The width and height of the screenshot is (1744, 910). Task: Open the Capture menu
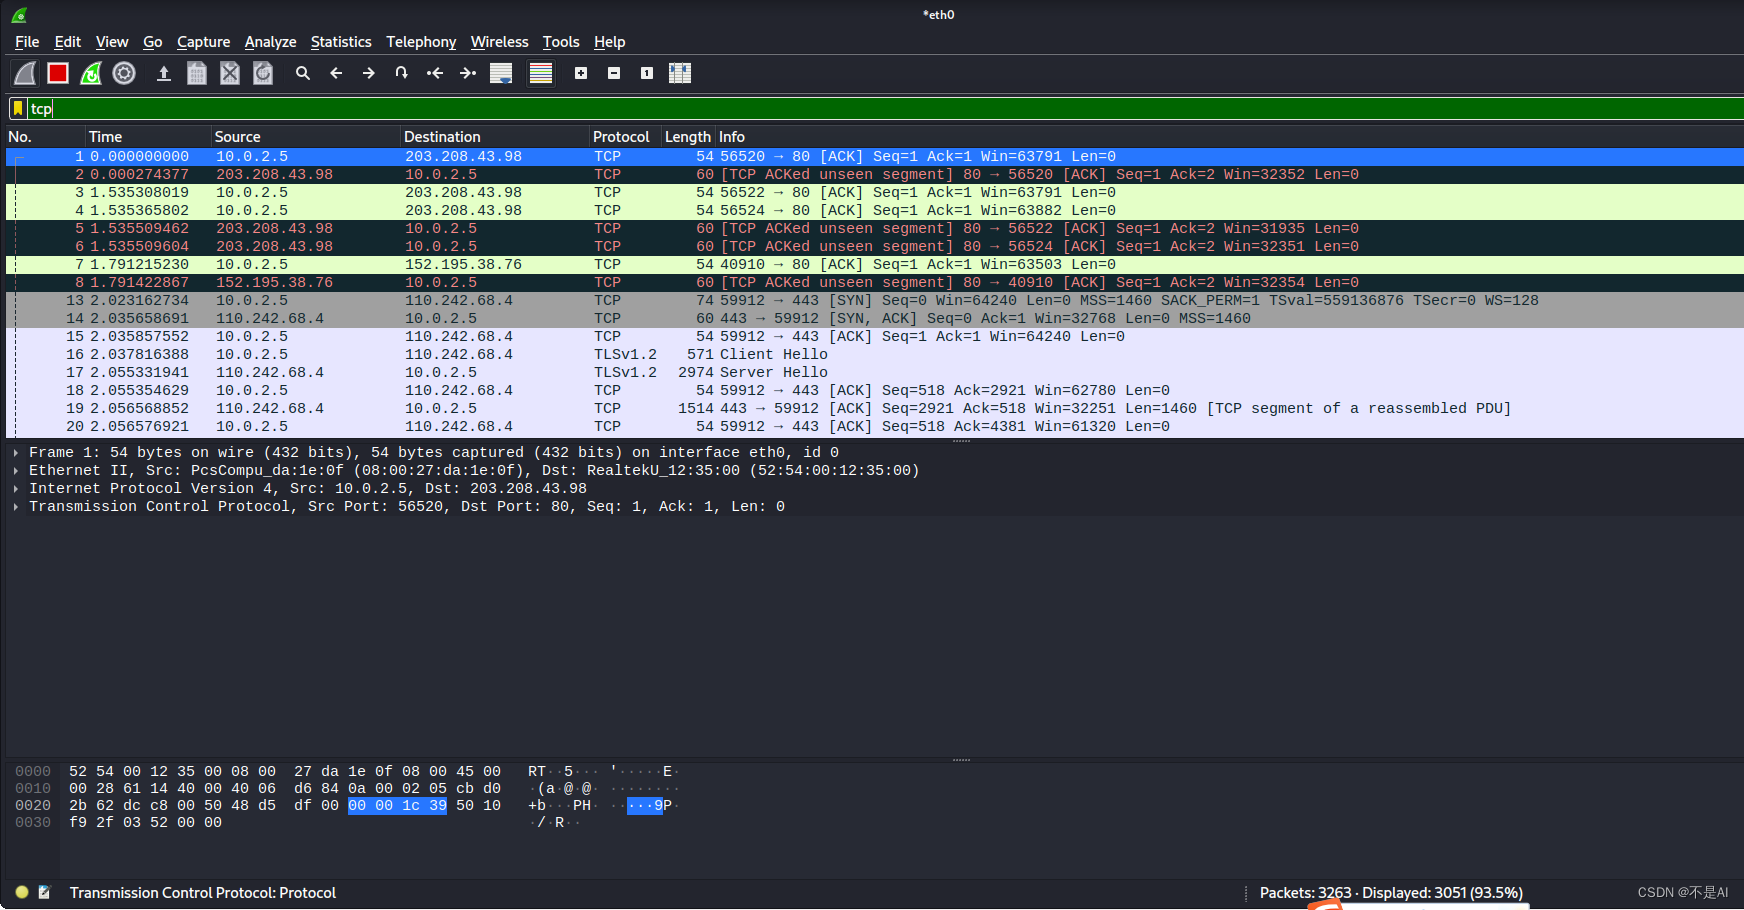[x=204, y=42]
